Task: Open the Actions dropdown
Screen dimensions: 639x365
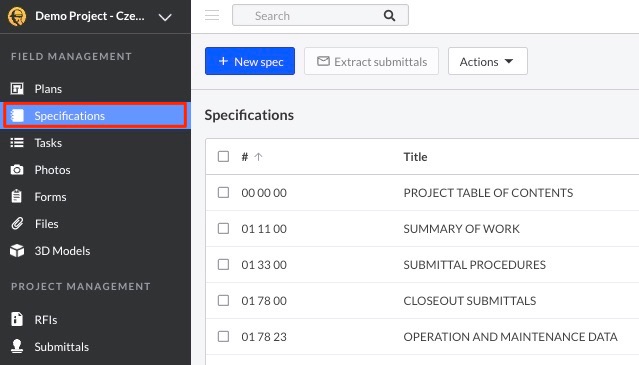Action: pyautogui.click(x=487, y=61)
